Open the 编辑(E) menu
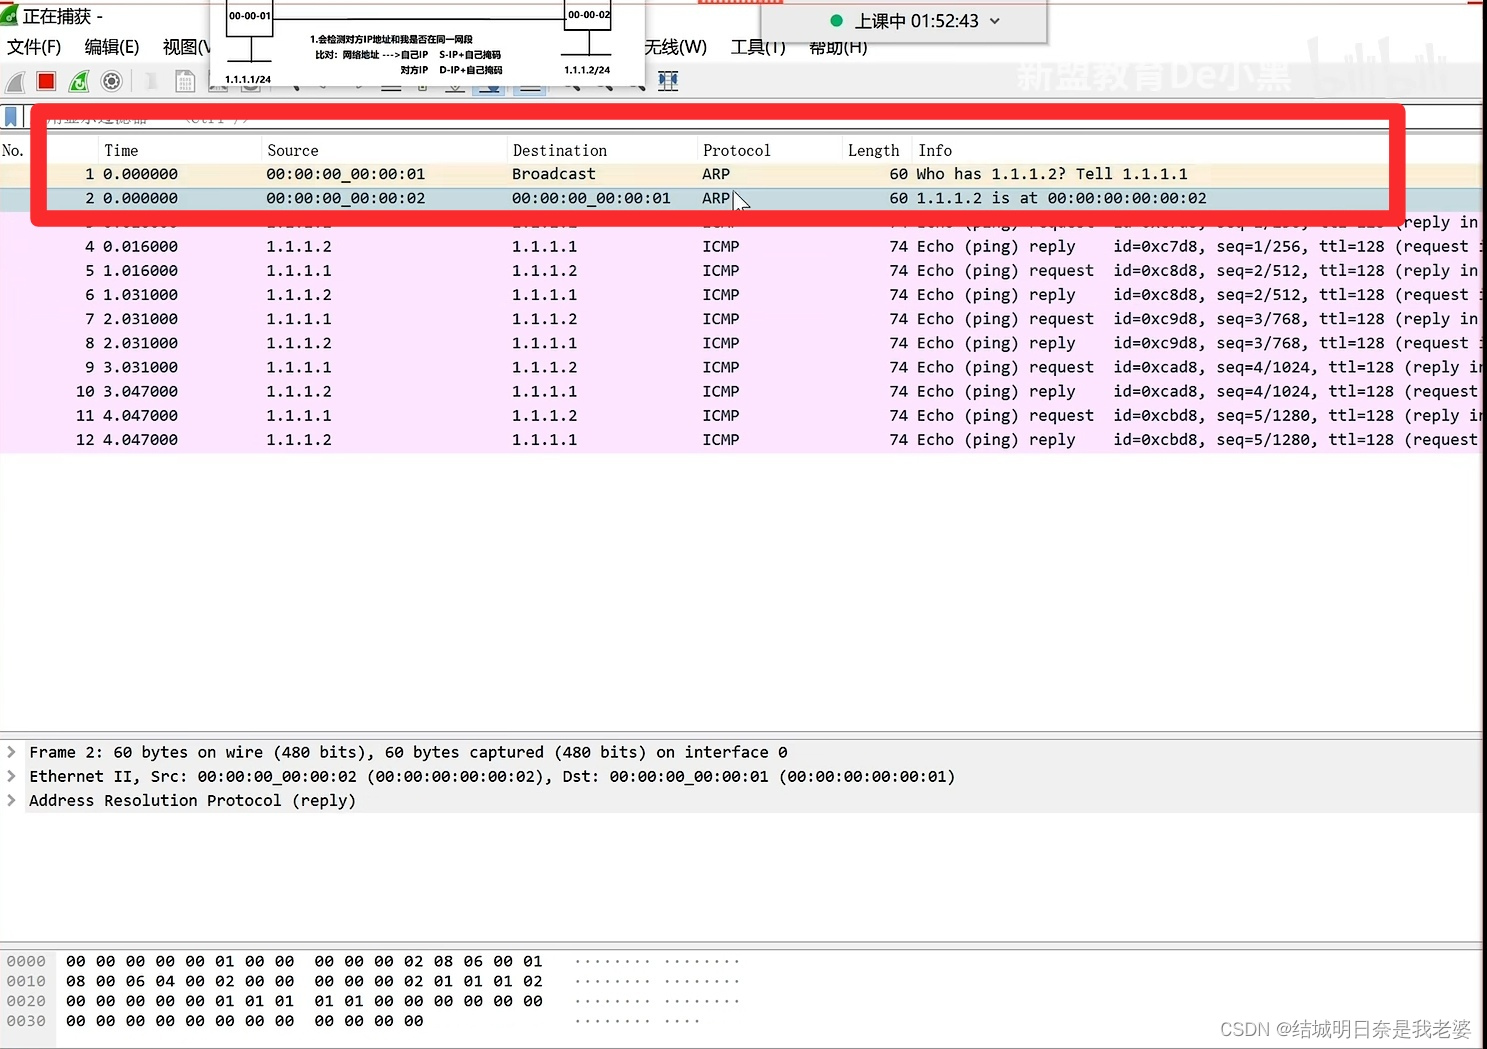1487x1049 pixels. [112, 47]
